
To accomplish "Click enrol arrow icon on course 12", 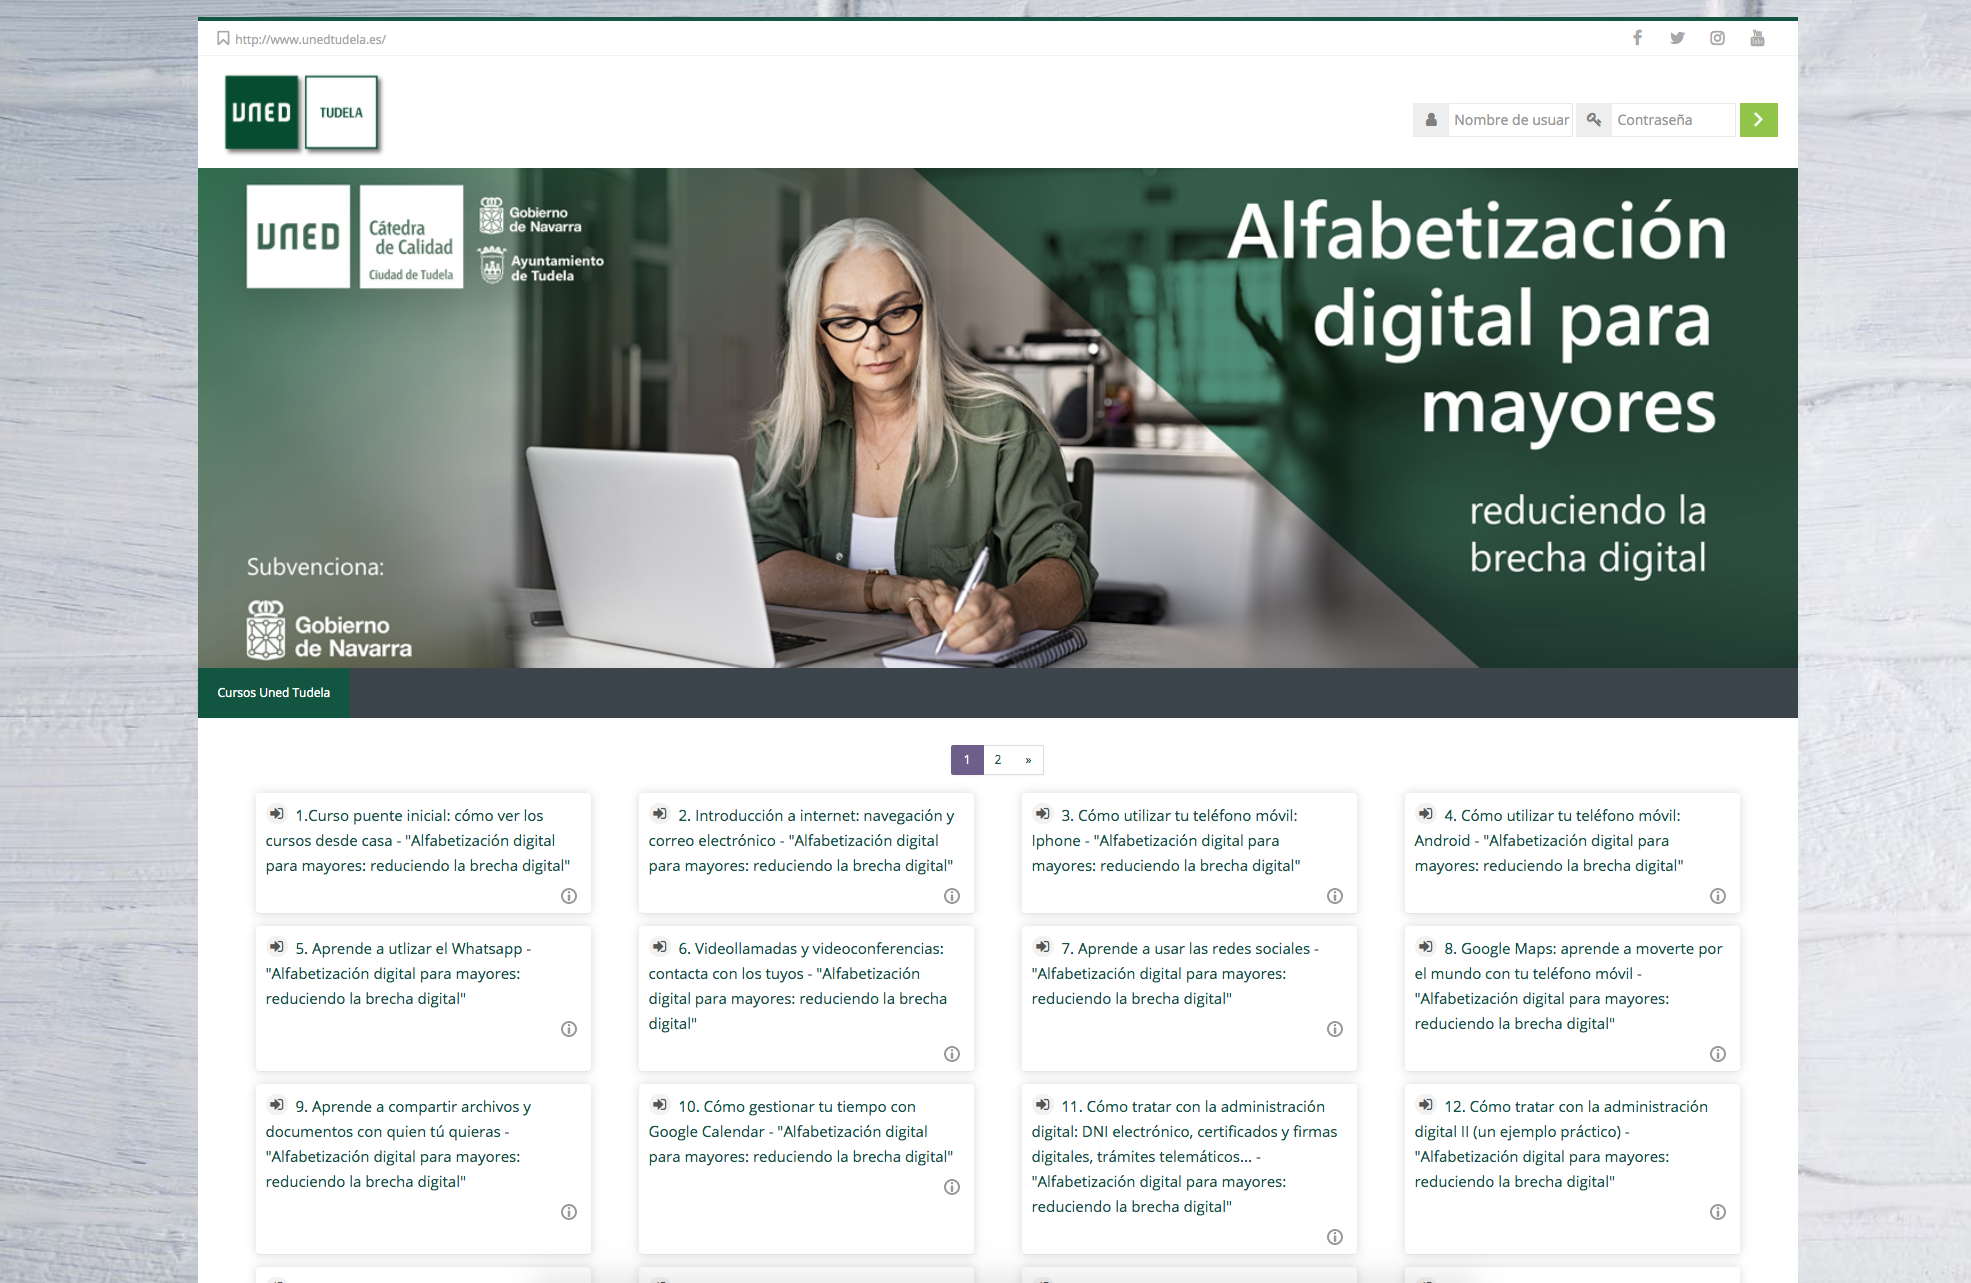I will click(1426, 1105).
